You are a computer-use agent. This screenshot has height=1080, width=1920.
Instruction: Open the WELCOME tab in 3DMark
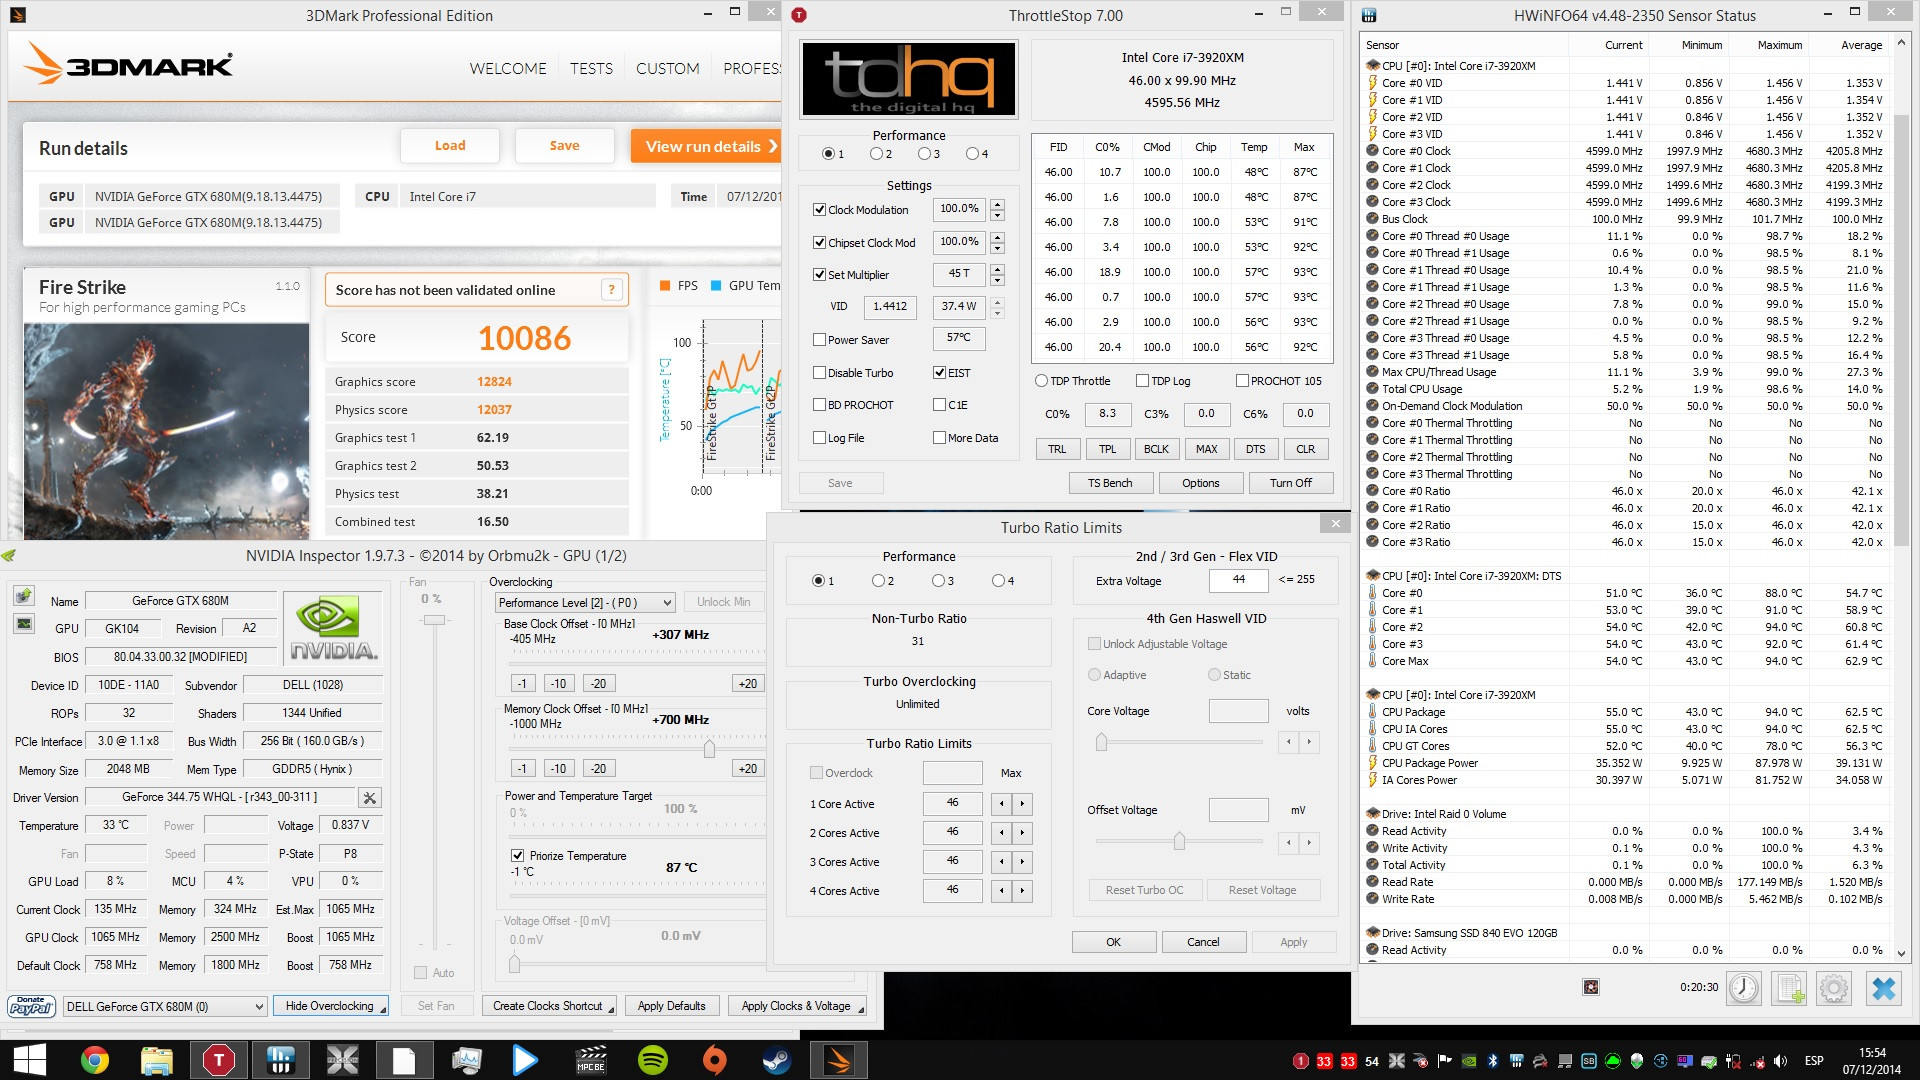click(x=508, y=69)
